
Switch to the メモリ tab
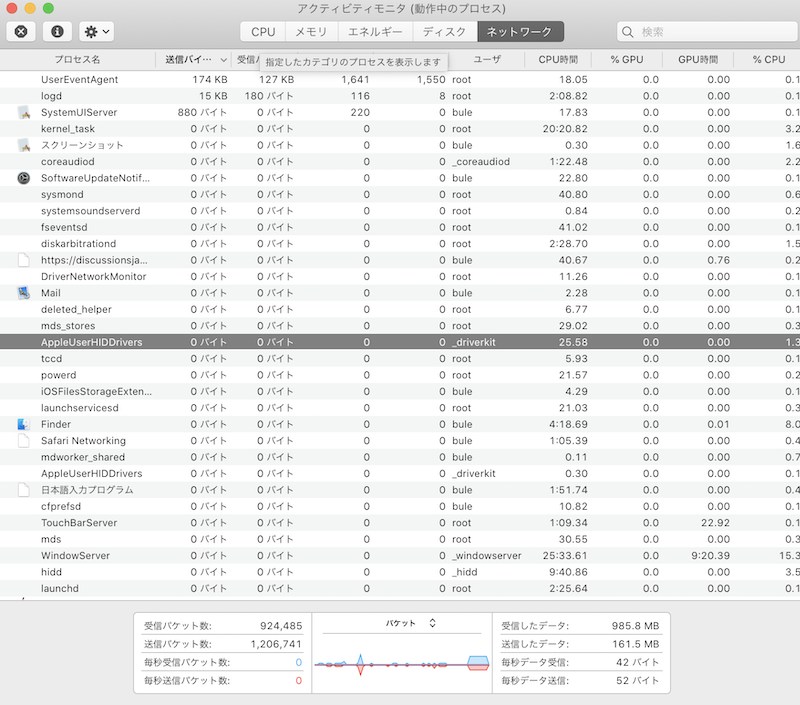tap(311, 32)
